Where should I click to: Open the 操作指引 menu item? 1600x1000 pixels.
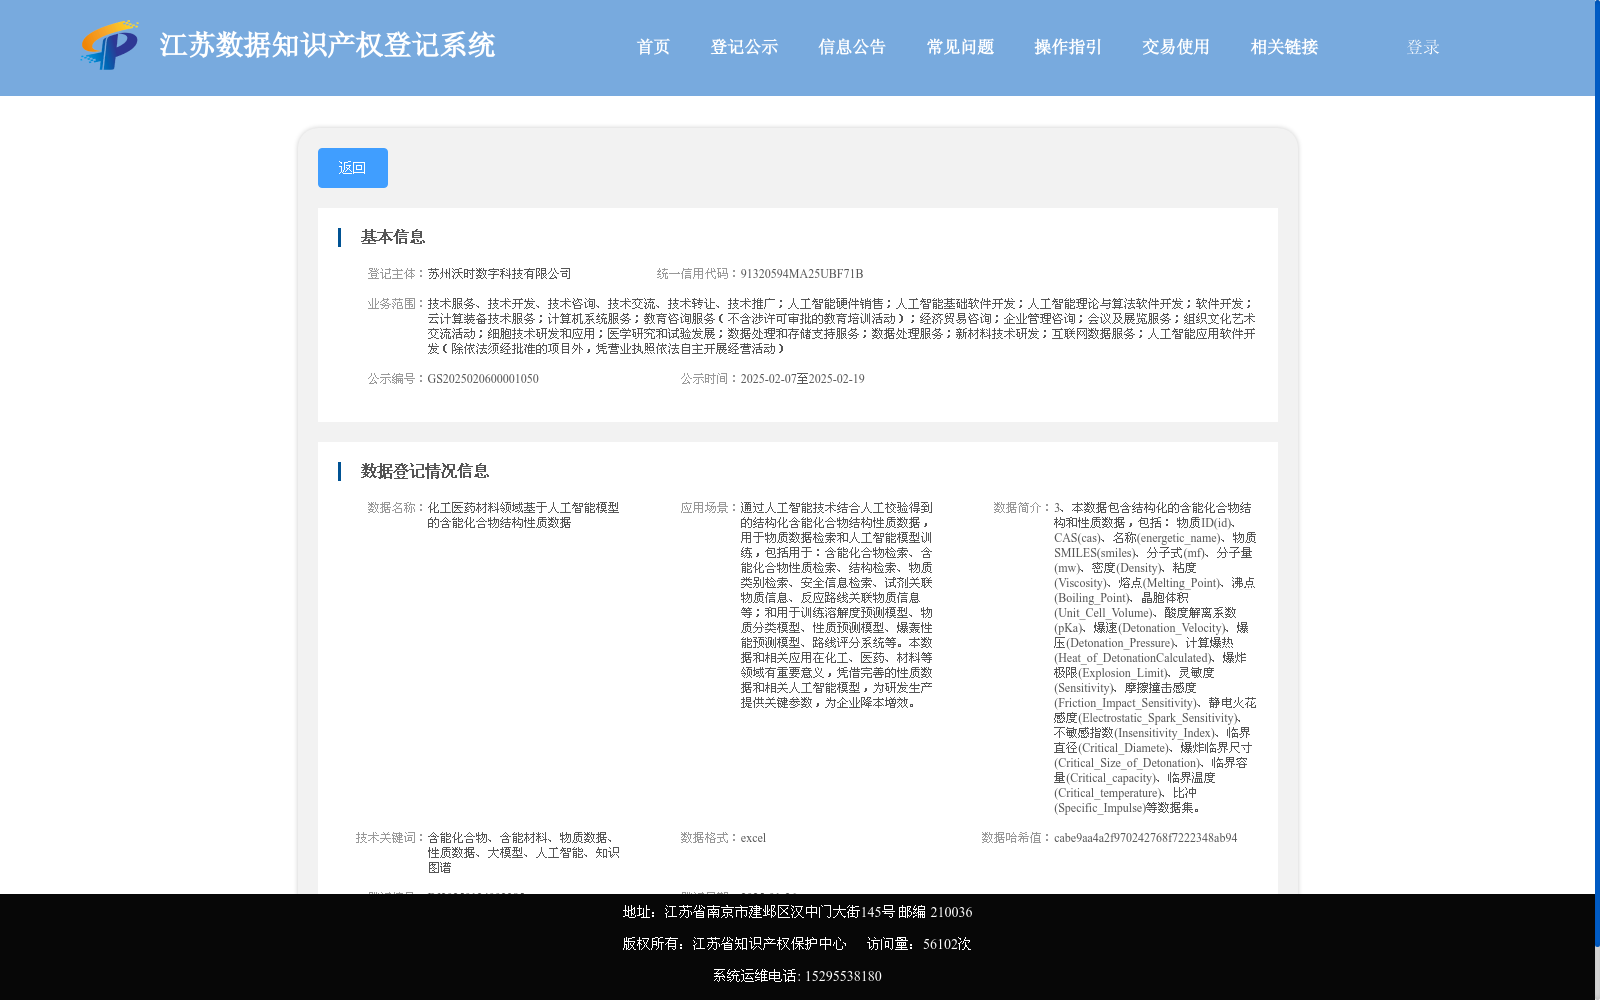pos(1068,47)
